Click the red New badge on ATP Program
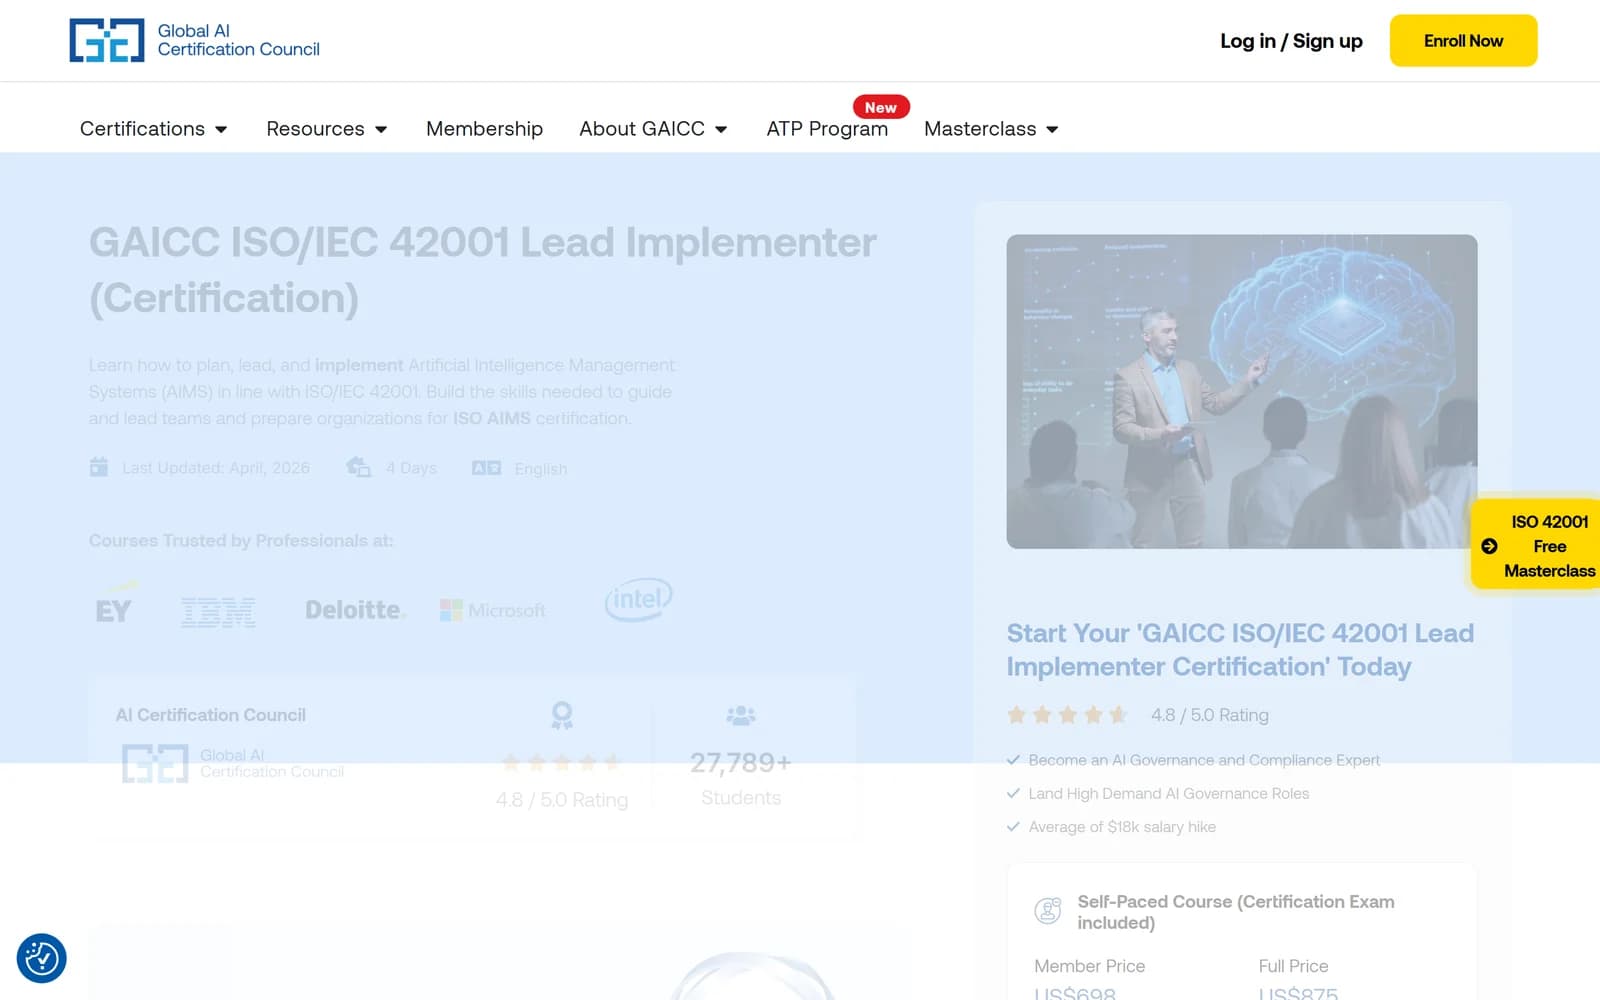 (881, 107)
